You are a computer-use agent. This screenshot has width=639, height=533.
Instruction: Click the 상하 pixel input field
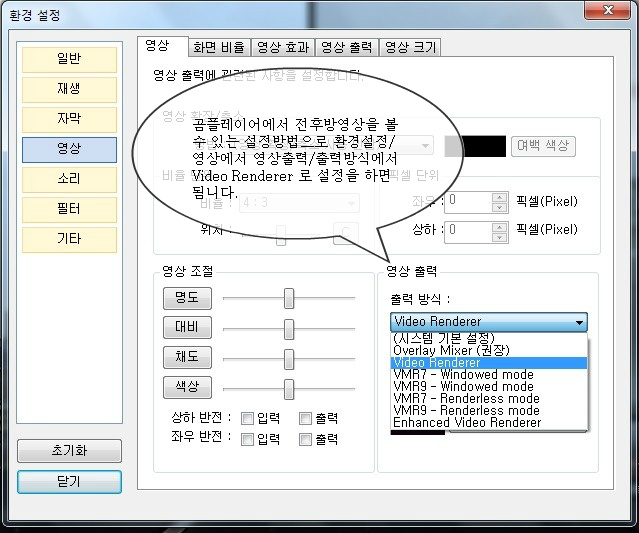point(468,232)
